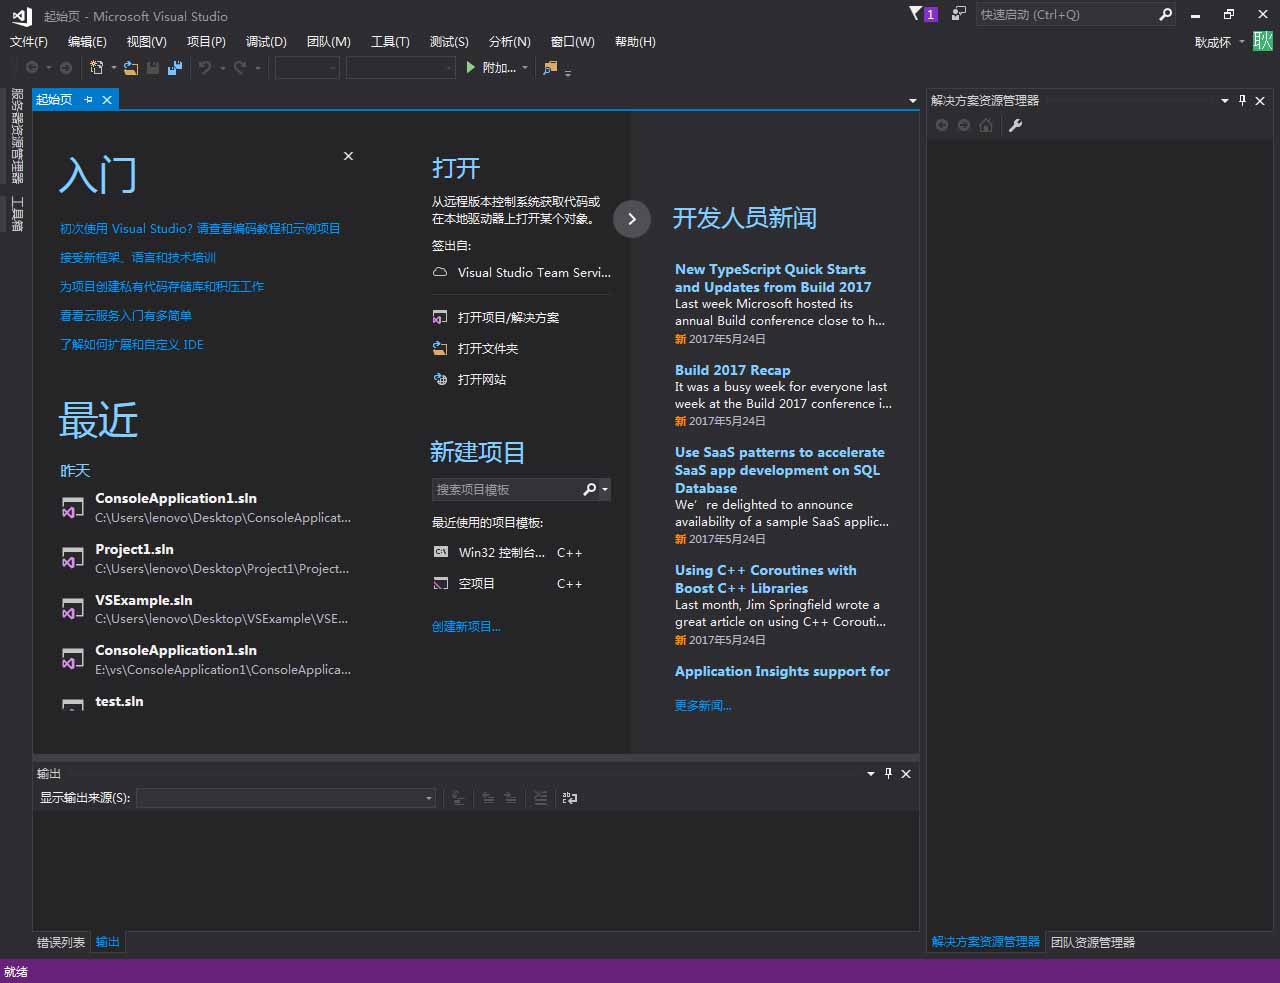Close the 起始页 tab
Viewport: 1280px width, 983px height.
coord(107,99)
